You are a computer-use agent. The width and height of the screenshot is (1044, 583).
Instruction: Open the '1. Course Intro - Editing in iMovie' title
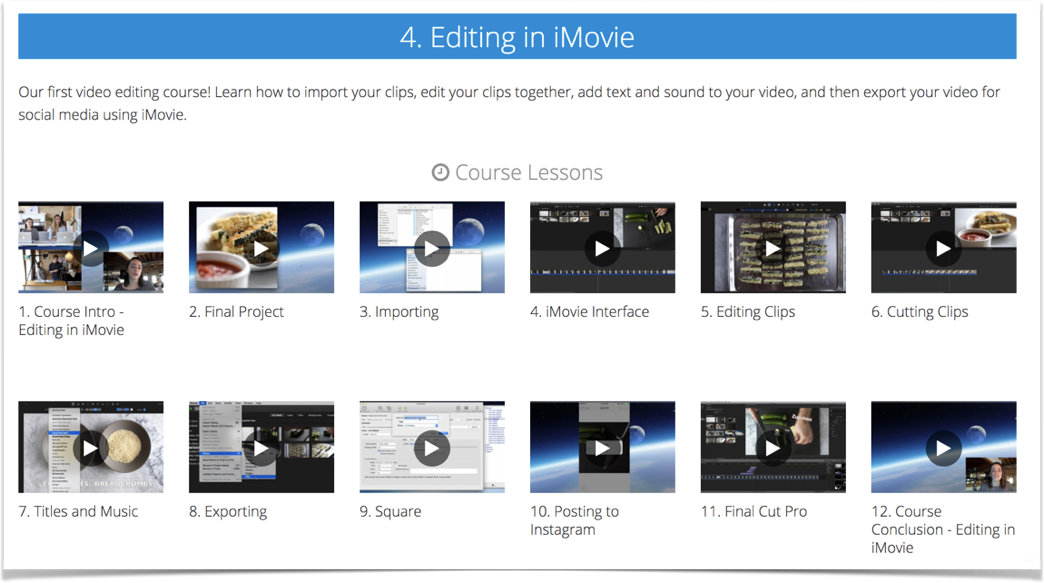[71, 321]
